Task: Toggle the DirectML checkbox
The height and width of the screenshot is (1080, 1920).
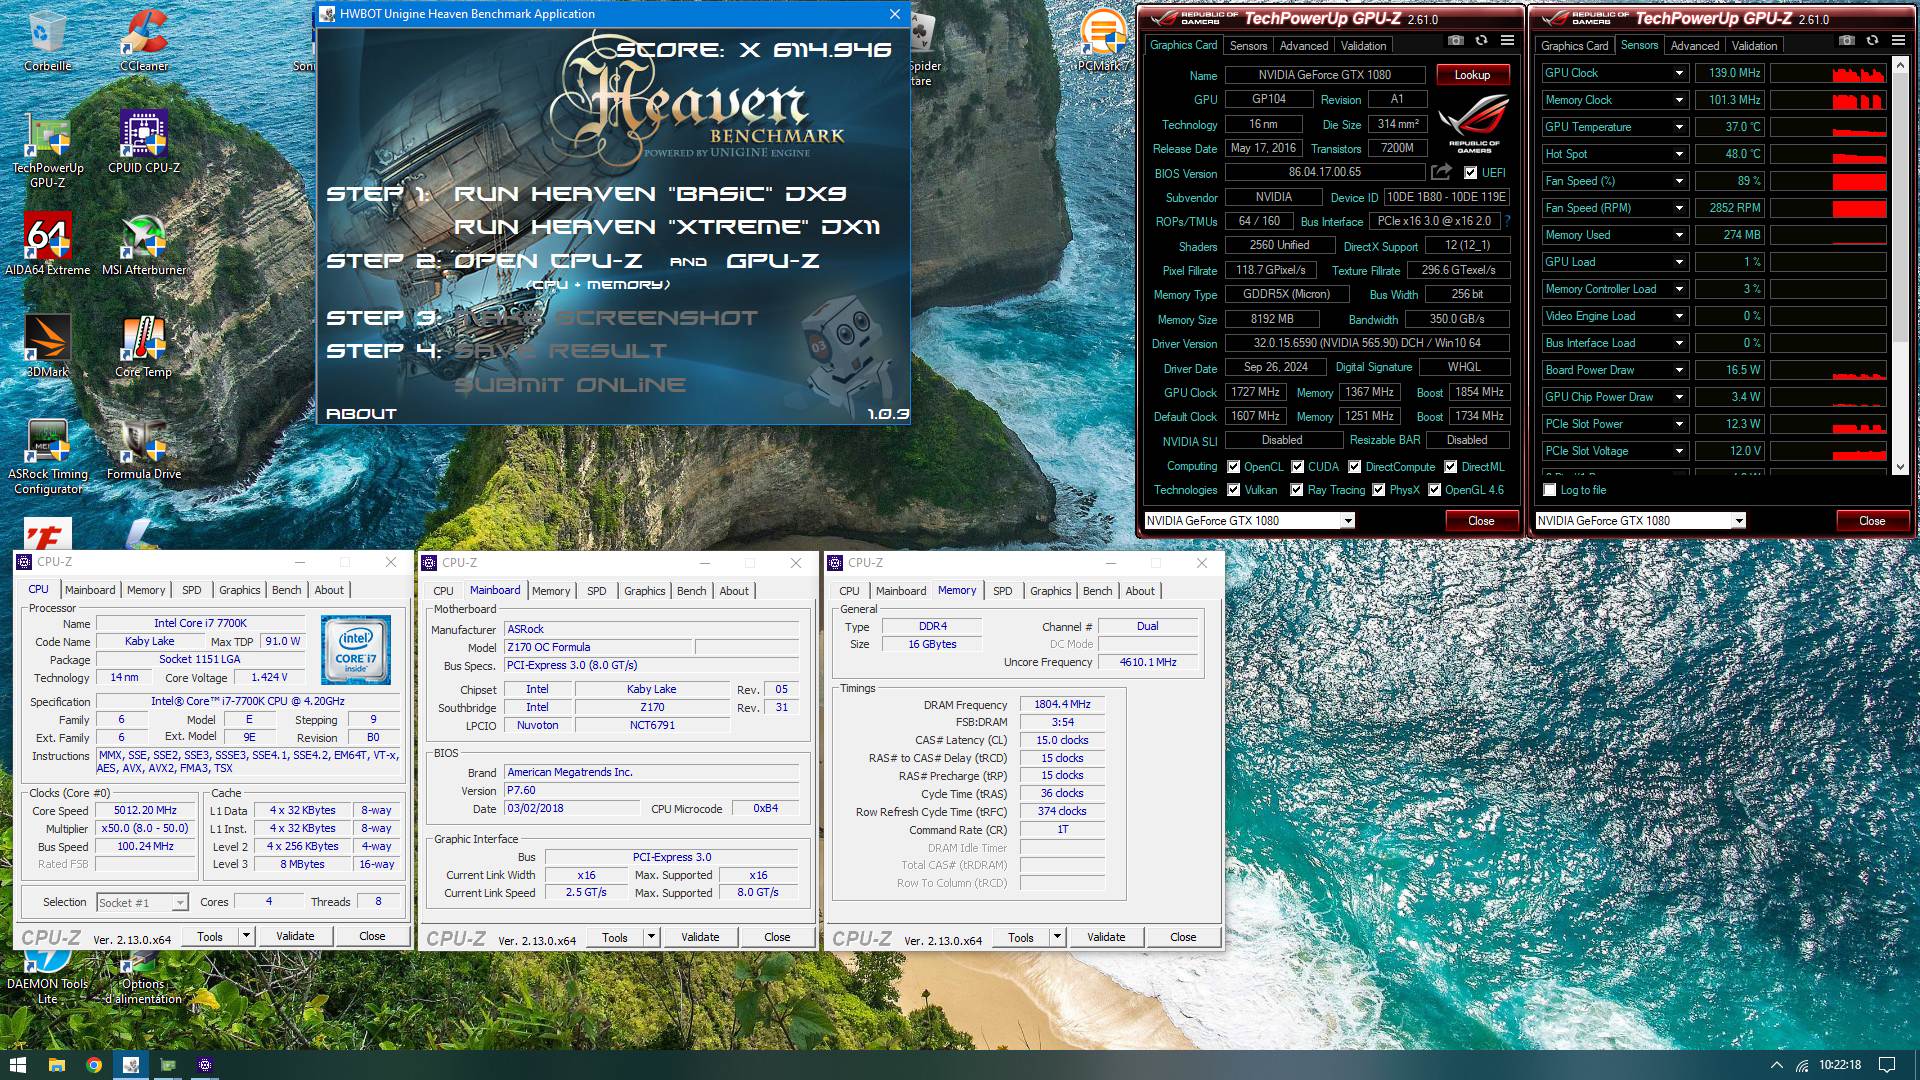Action: click(x=1451, y=467)
